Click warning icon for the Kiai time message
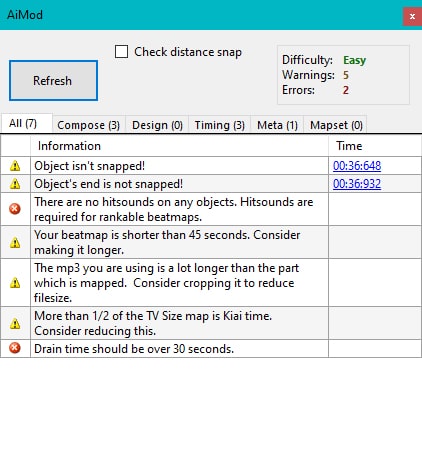The height and width of the screenshot is (475, 422). pos(15,323)
